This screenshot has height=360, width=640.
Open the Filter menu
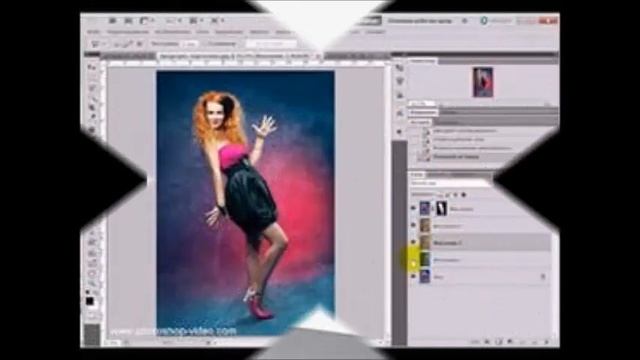tap(259, 32)
